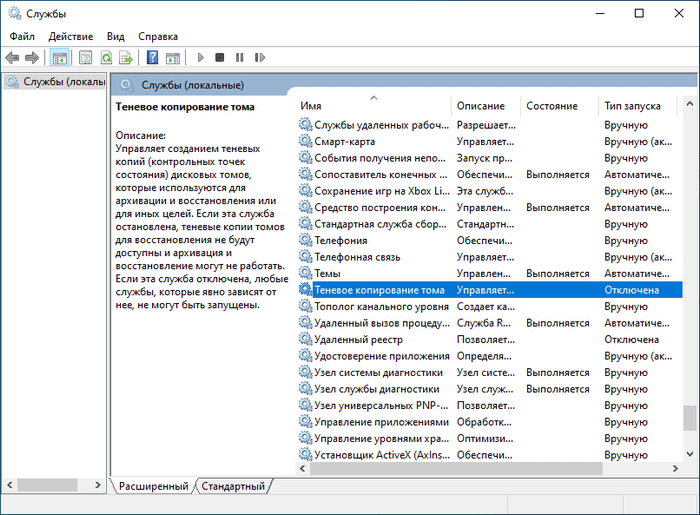The image size is (700, 515).
Task: Select the Службы удаленных рабоч... service row
Action: click(x=490, y=125)
